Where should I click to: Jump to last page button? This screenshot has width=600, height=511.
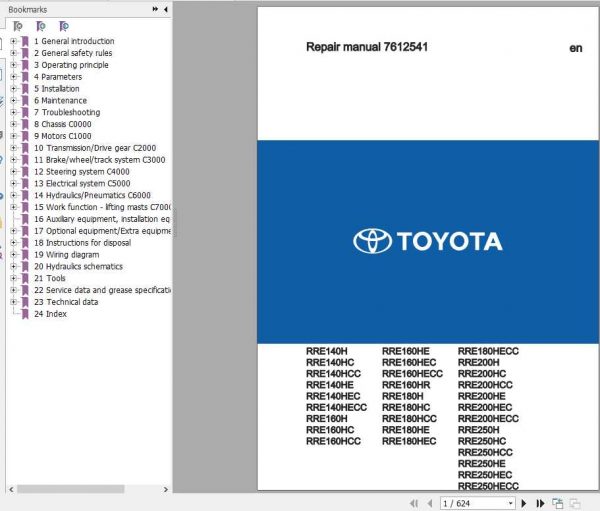click(540, 503)
